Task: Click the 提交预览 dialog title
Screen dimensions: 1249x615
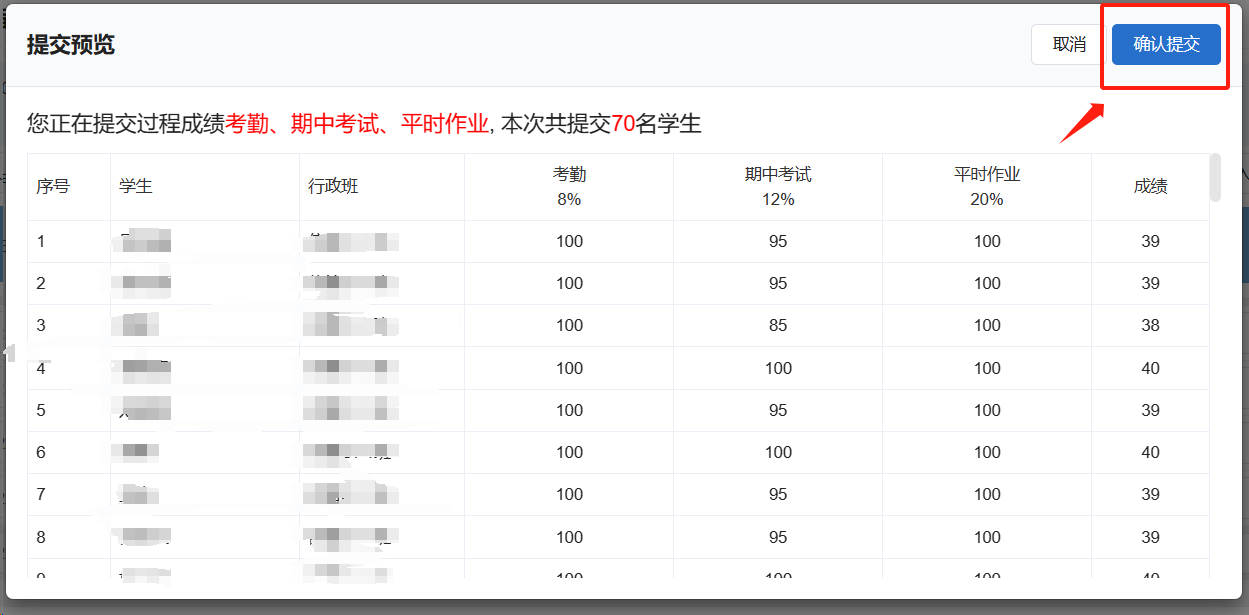Action: pos(71,45)
